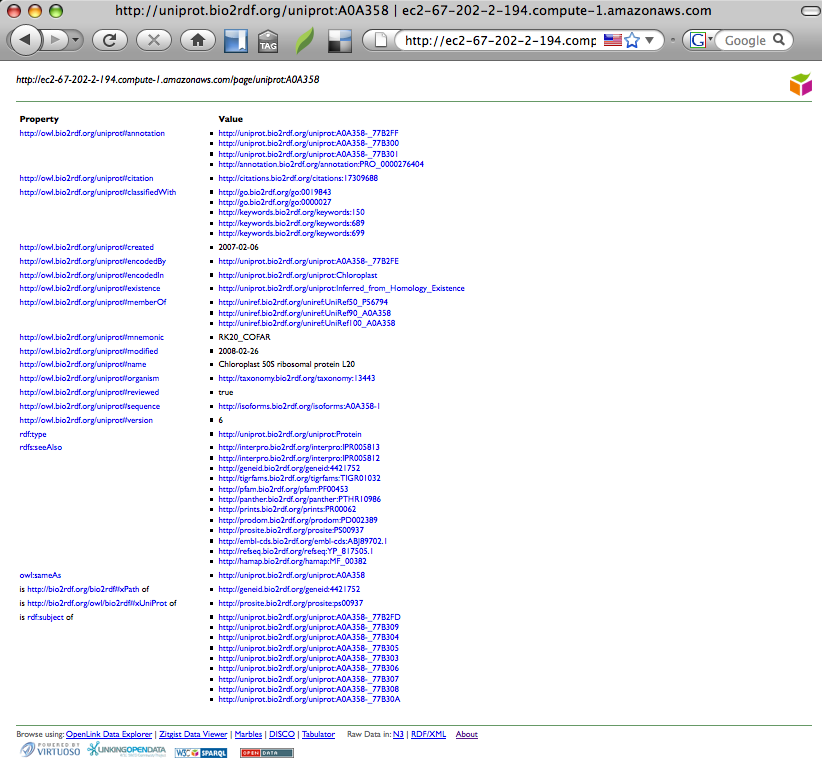Open the Google search engine dropdown

(700, 41)
